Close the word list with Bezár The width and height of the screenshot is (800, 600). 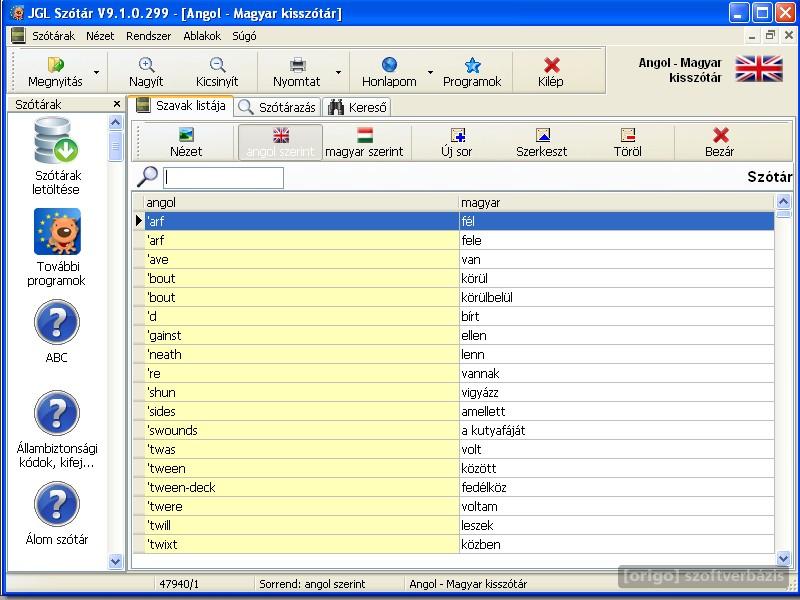click(720, 142)
